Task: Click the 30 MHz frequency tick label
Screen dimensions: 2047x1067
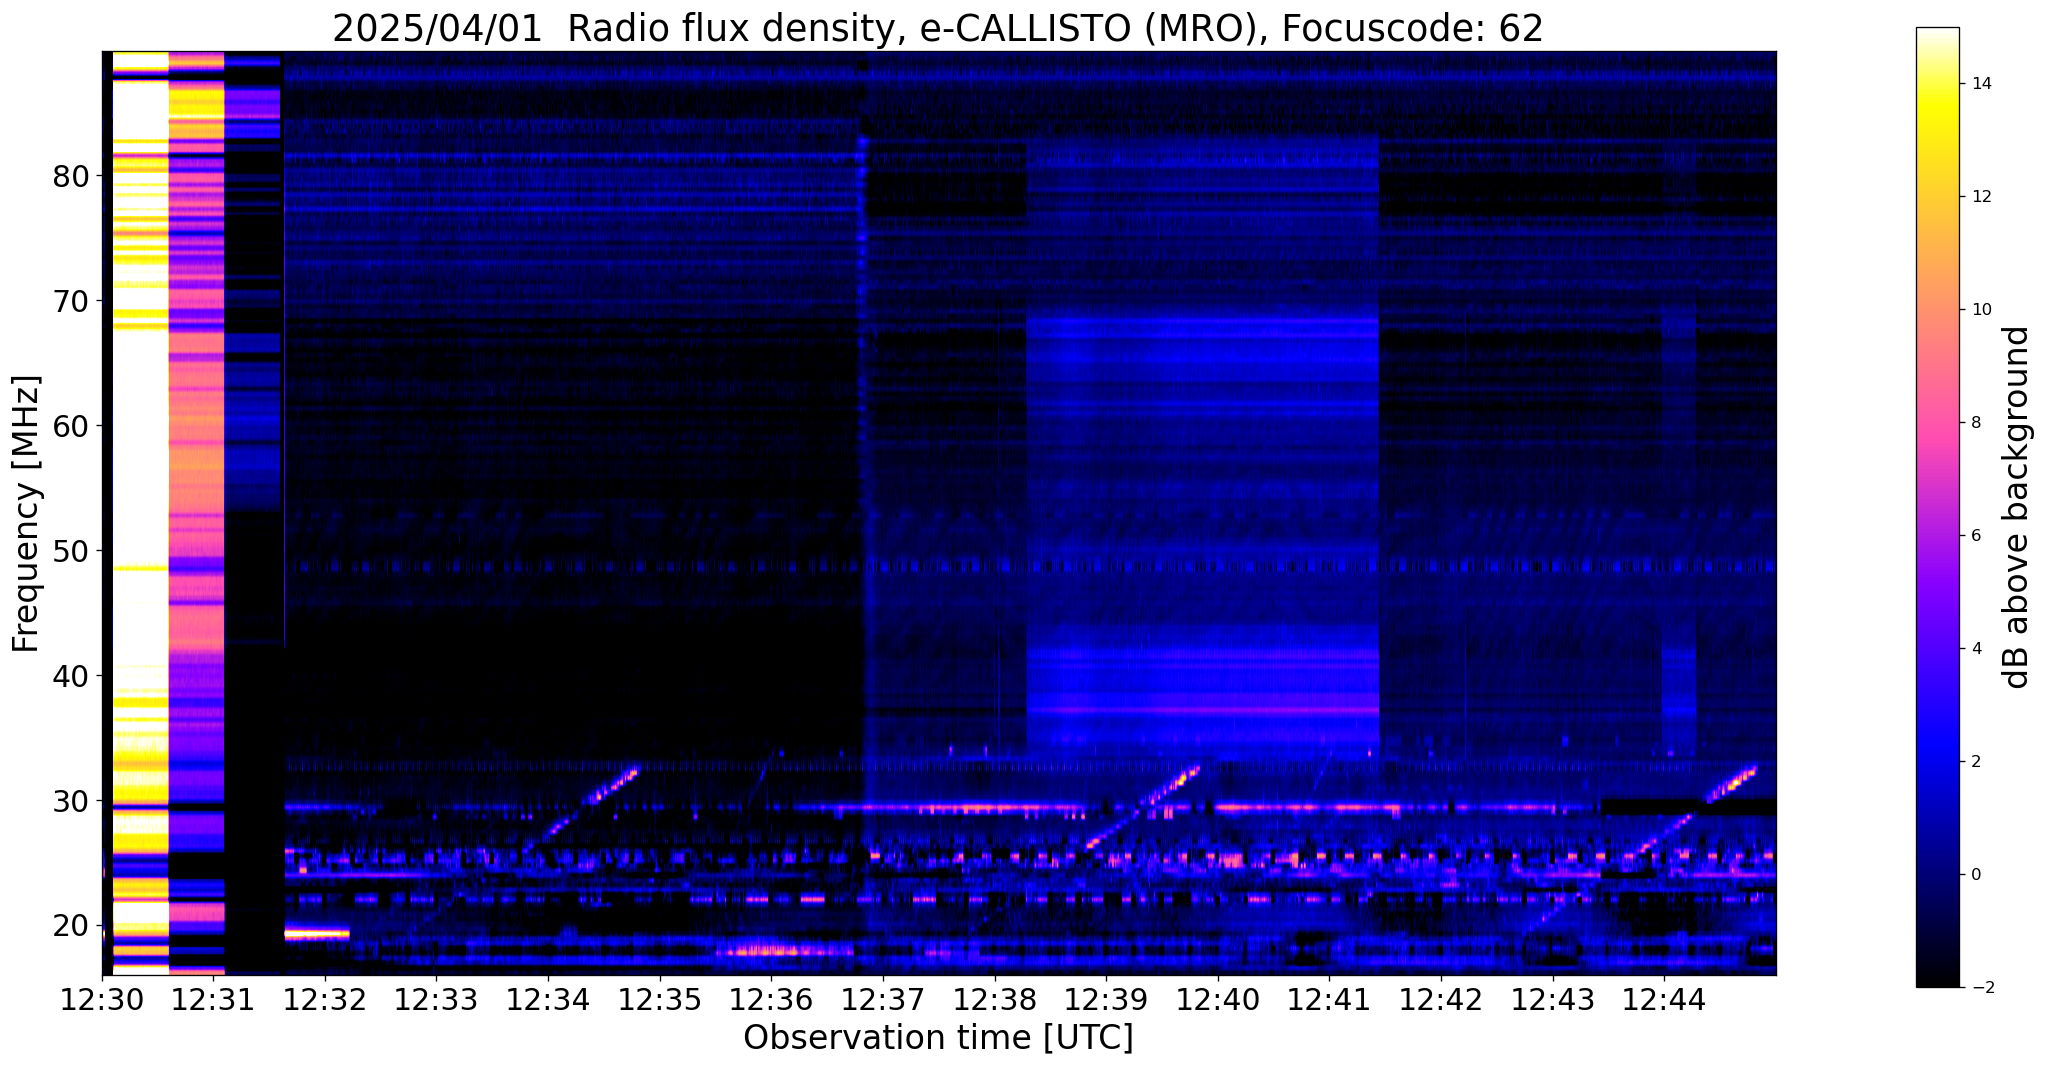Action: click(70, 801)
